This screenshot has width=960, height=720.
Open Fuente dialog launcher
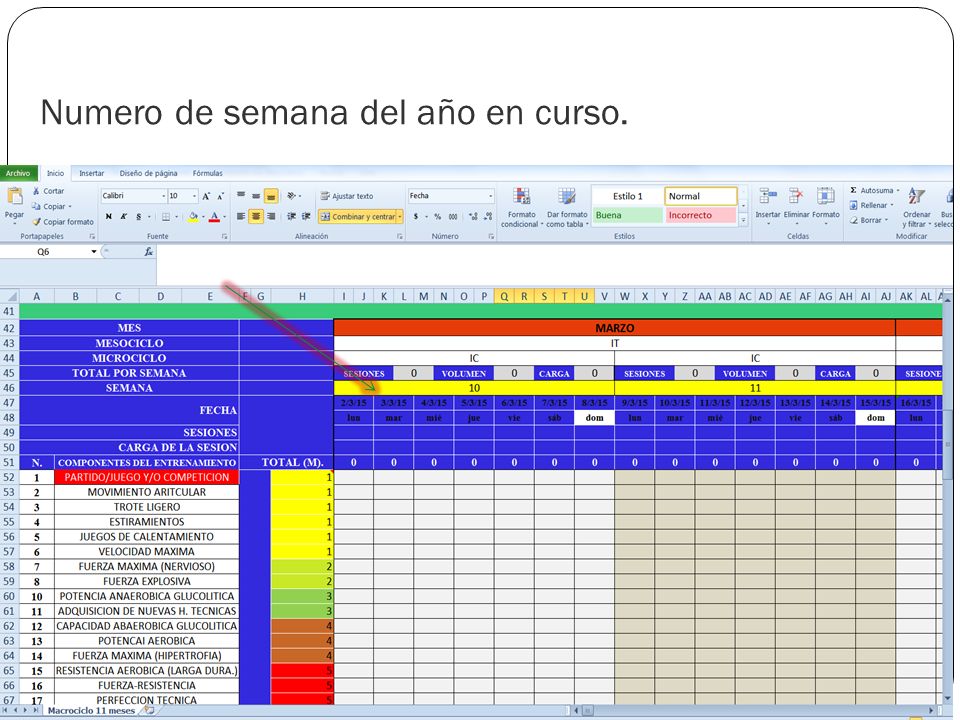point(224,236)
